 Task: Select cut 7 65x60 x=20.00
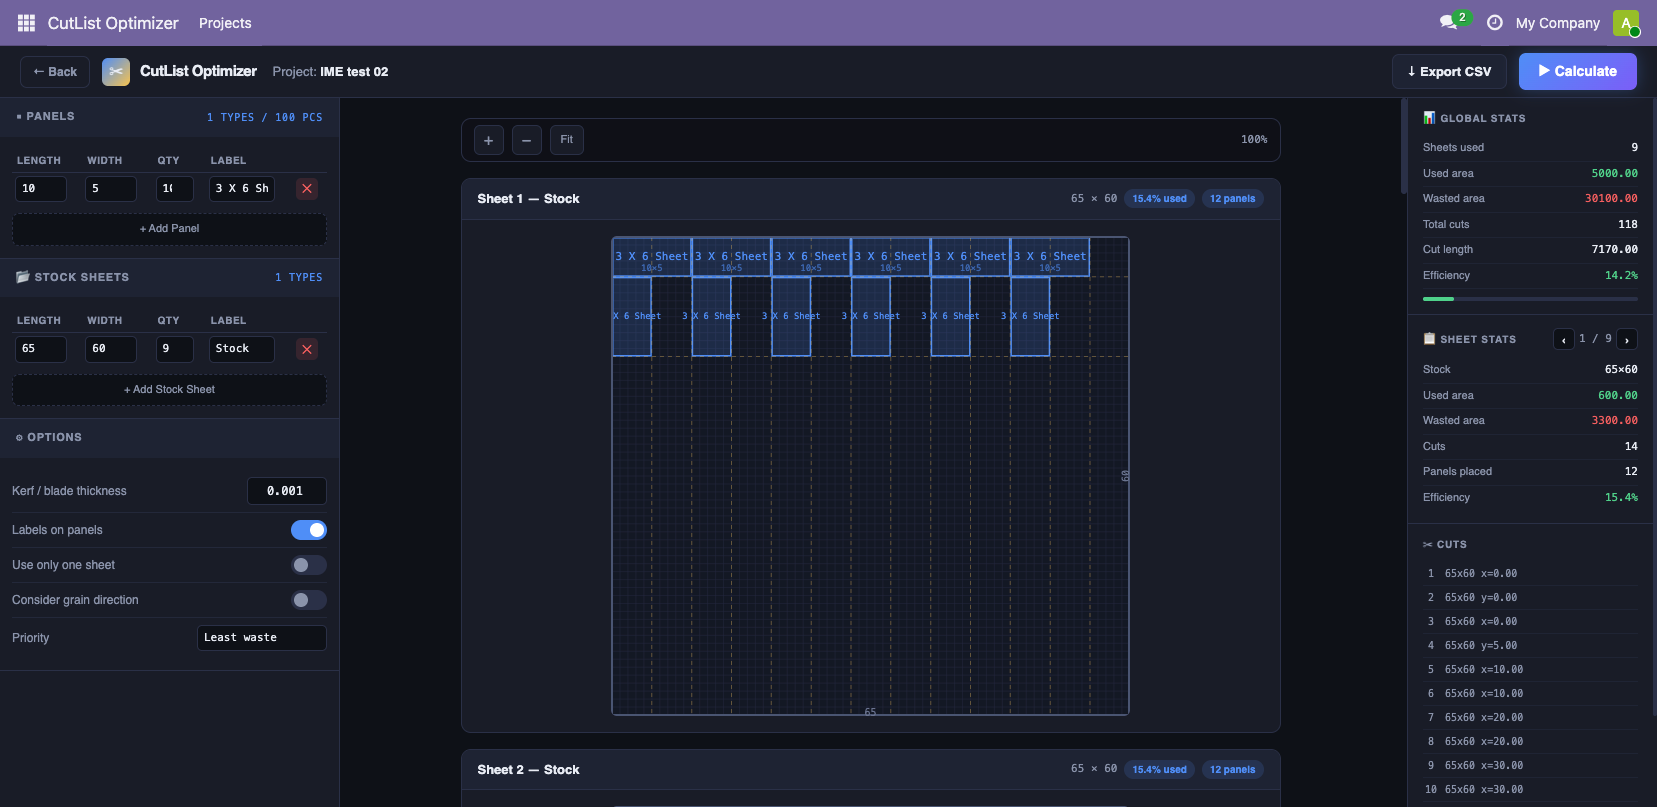1530,718
